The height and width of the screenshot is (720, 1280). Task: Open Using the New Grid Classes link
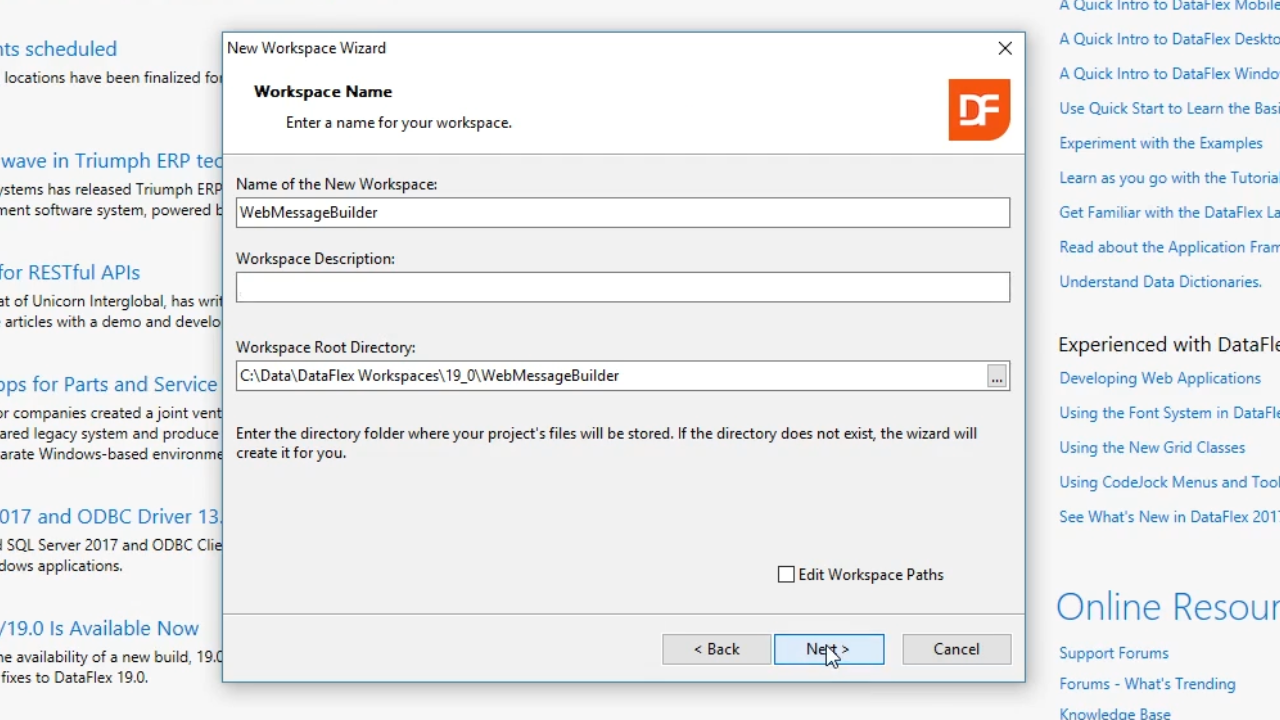(1151, 447)
